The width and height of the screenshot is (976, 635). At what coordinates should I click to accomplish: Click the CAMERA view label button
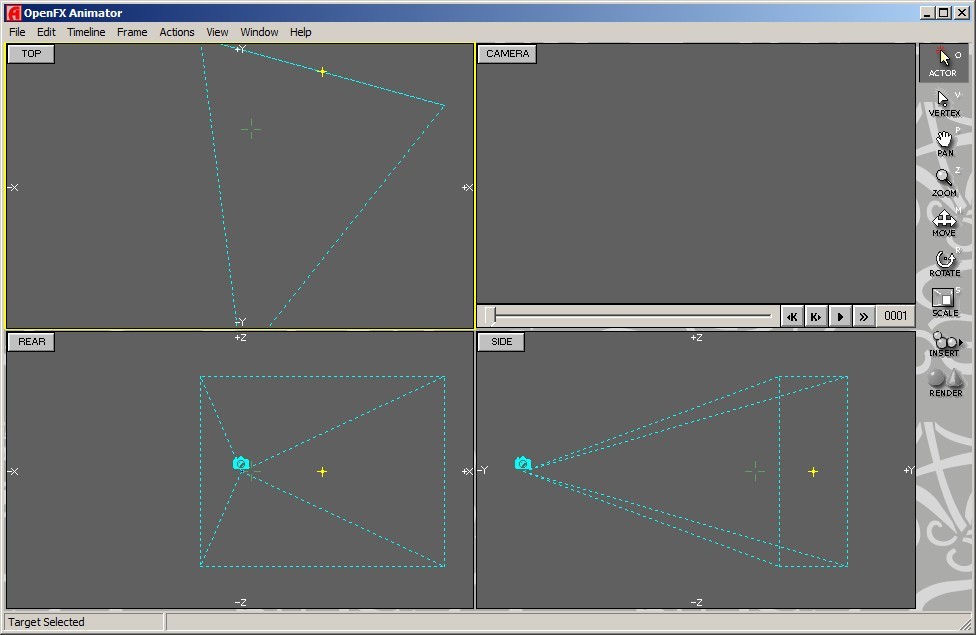coord(507,54)
